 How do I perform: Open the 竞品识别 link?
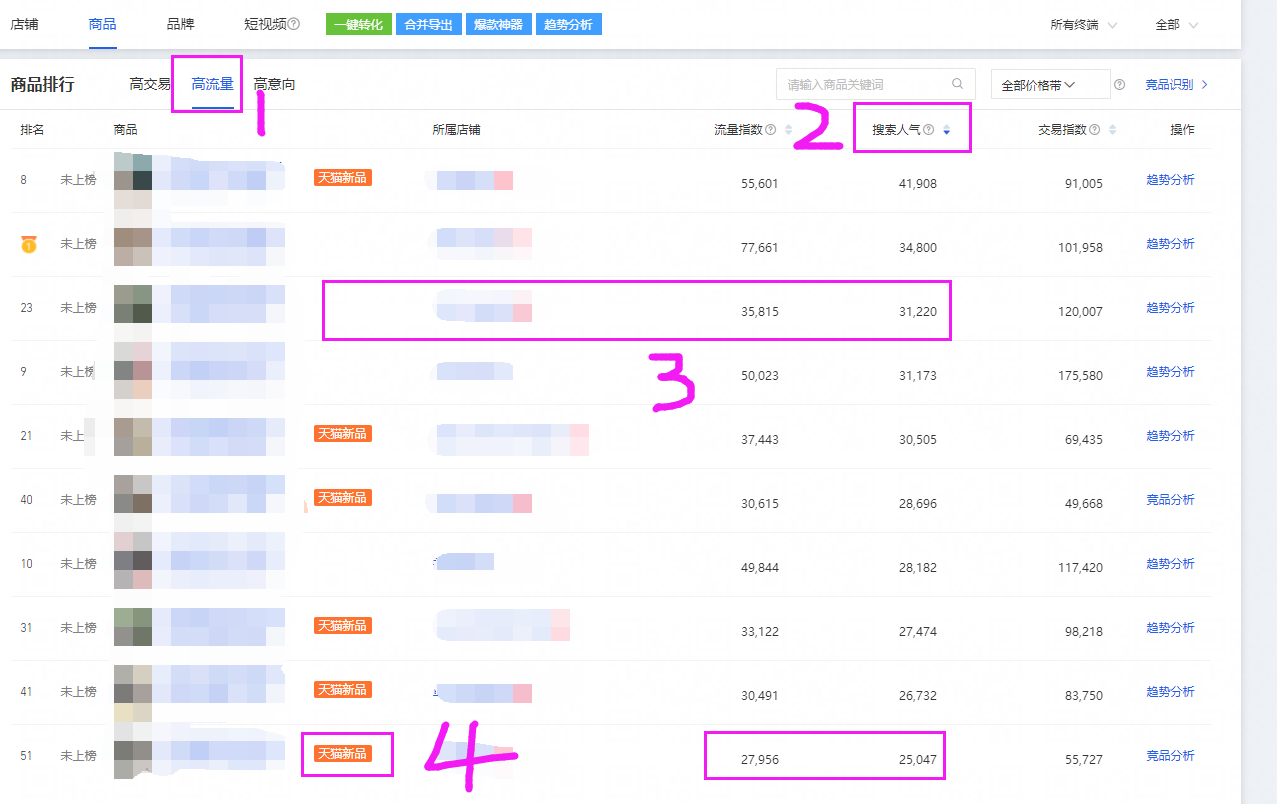point(1176,85)
